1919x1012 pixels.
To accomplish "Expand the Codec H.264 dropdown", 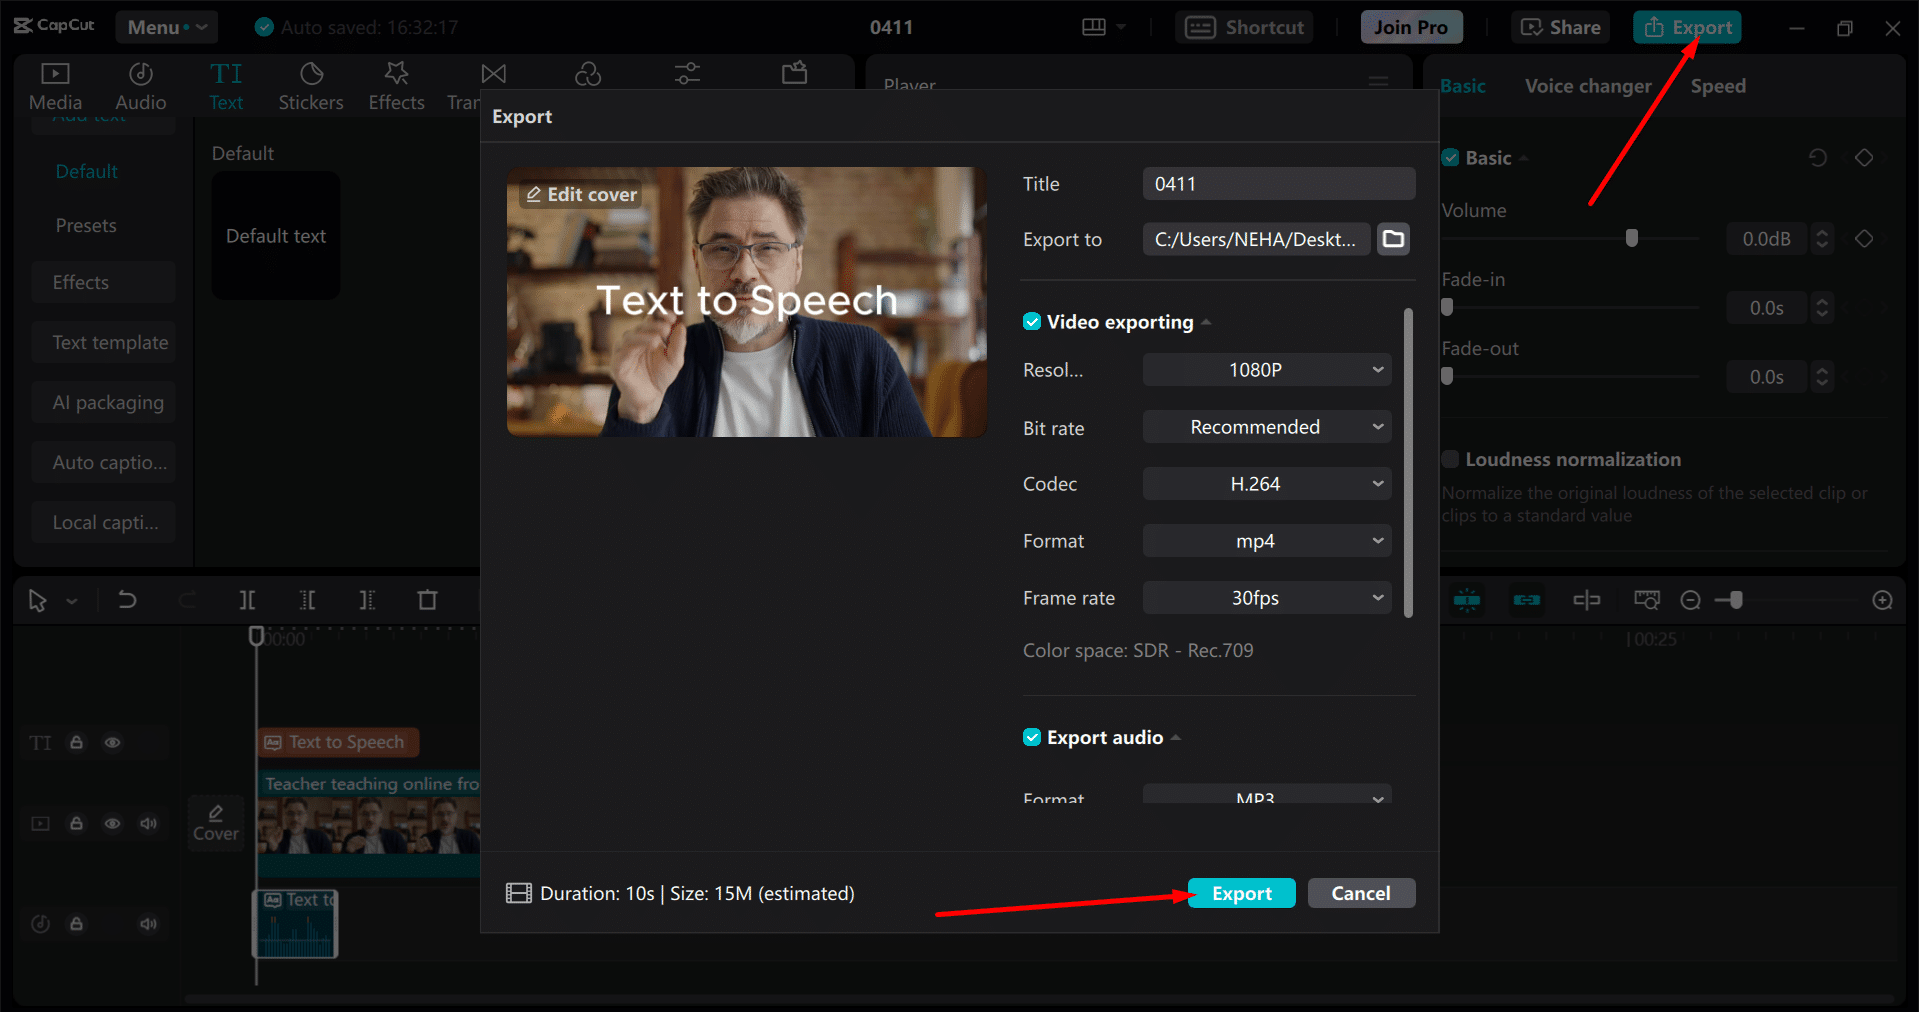I will (1266, 484).
